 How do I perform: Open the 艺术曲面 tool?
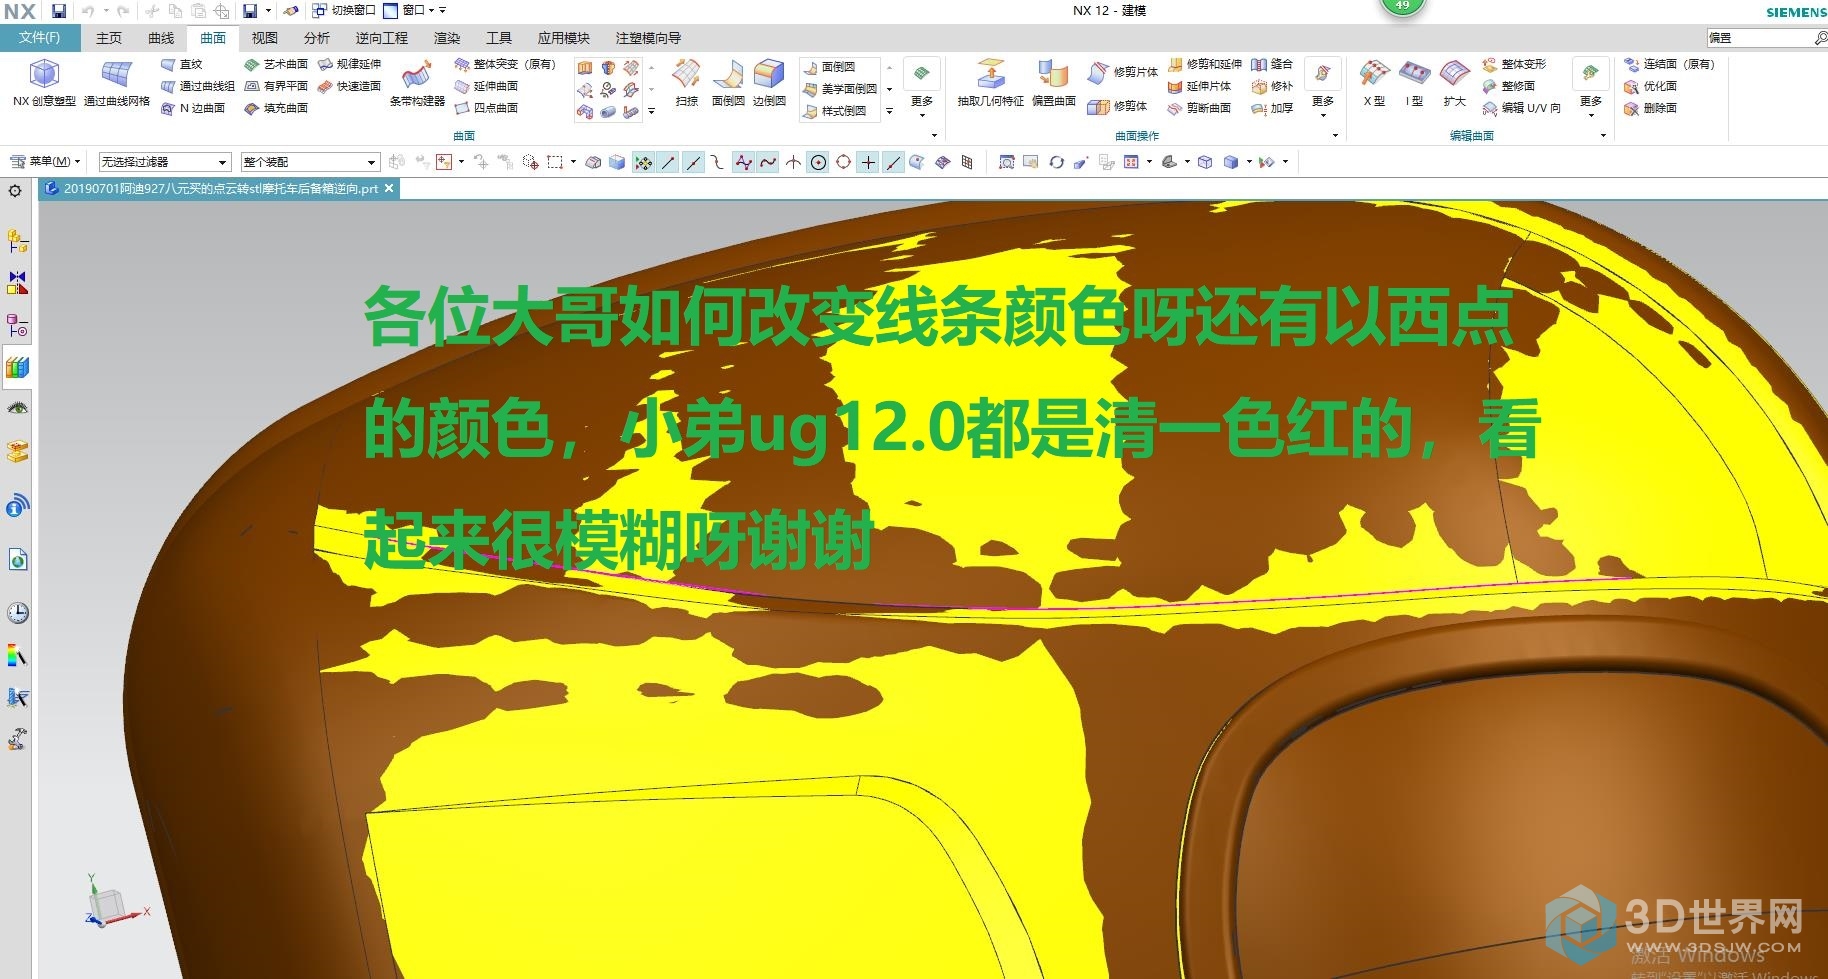pyautogui.click(x=276, y=64)
